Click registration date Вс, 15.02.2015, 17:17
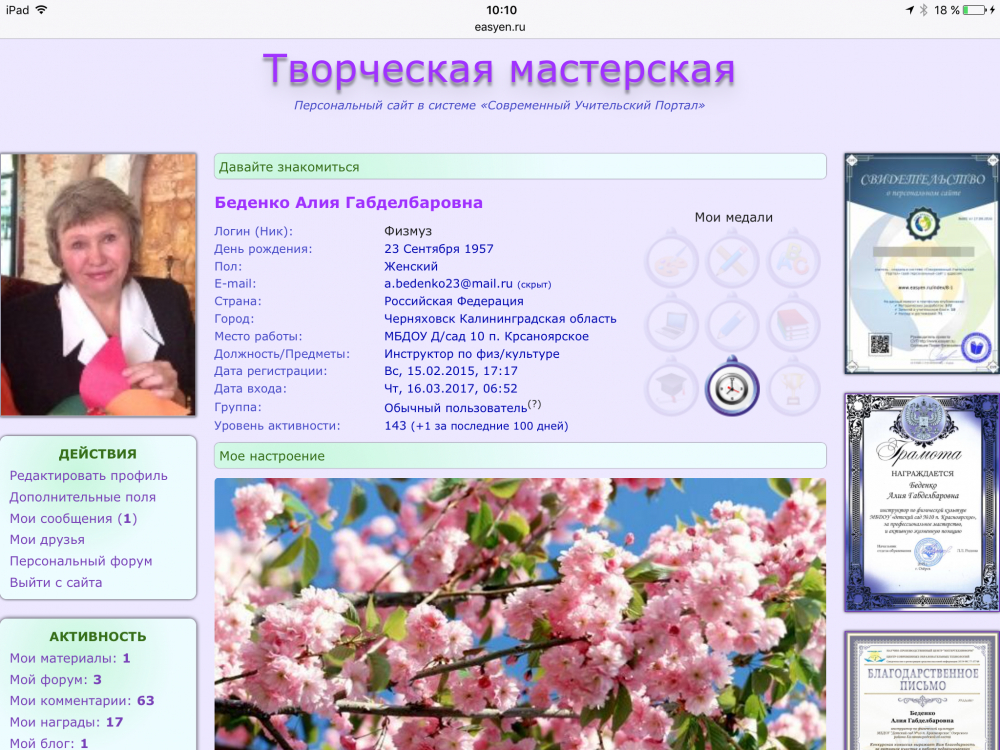1000x750 pixels. click(x=451, y=371)
